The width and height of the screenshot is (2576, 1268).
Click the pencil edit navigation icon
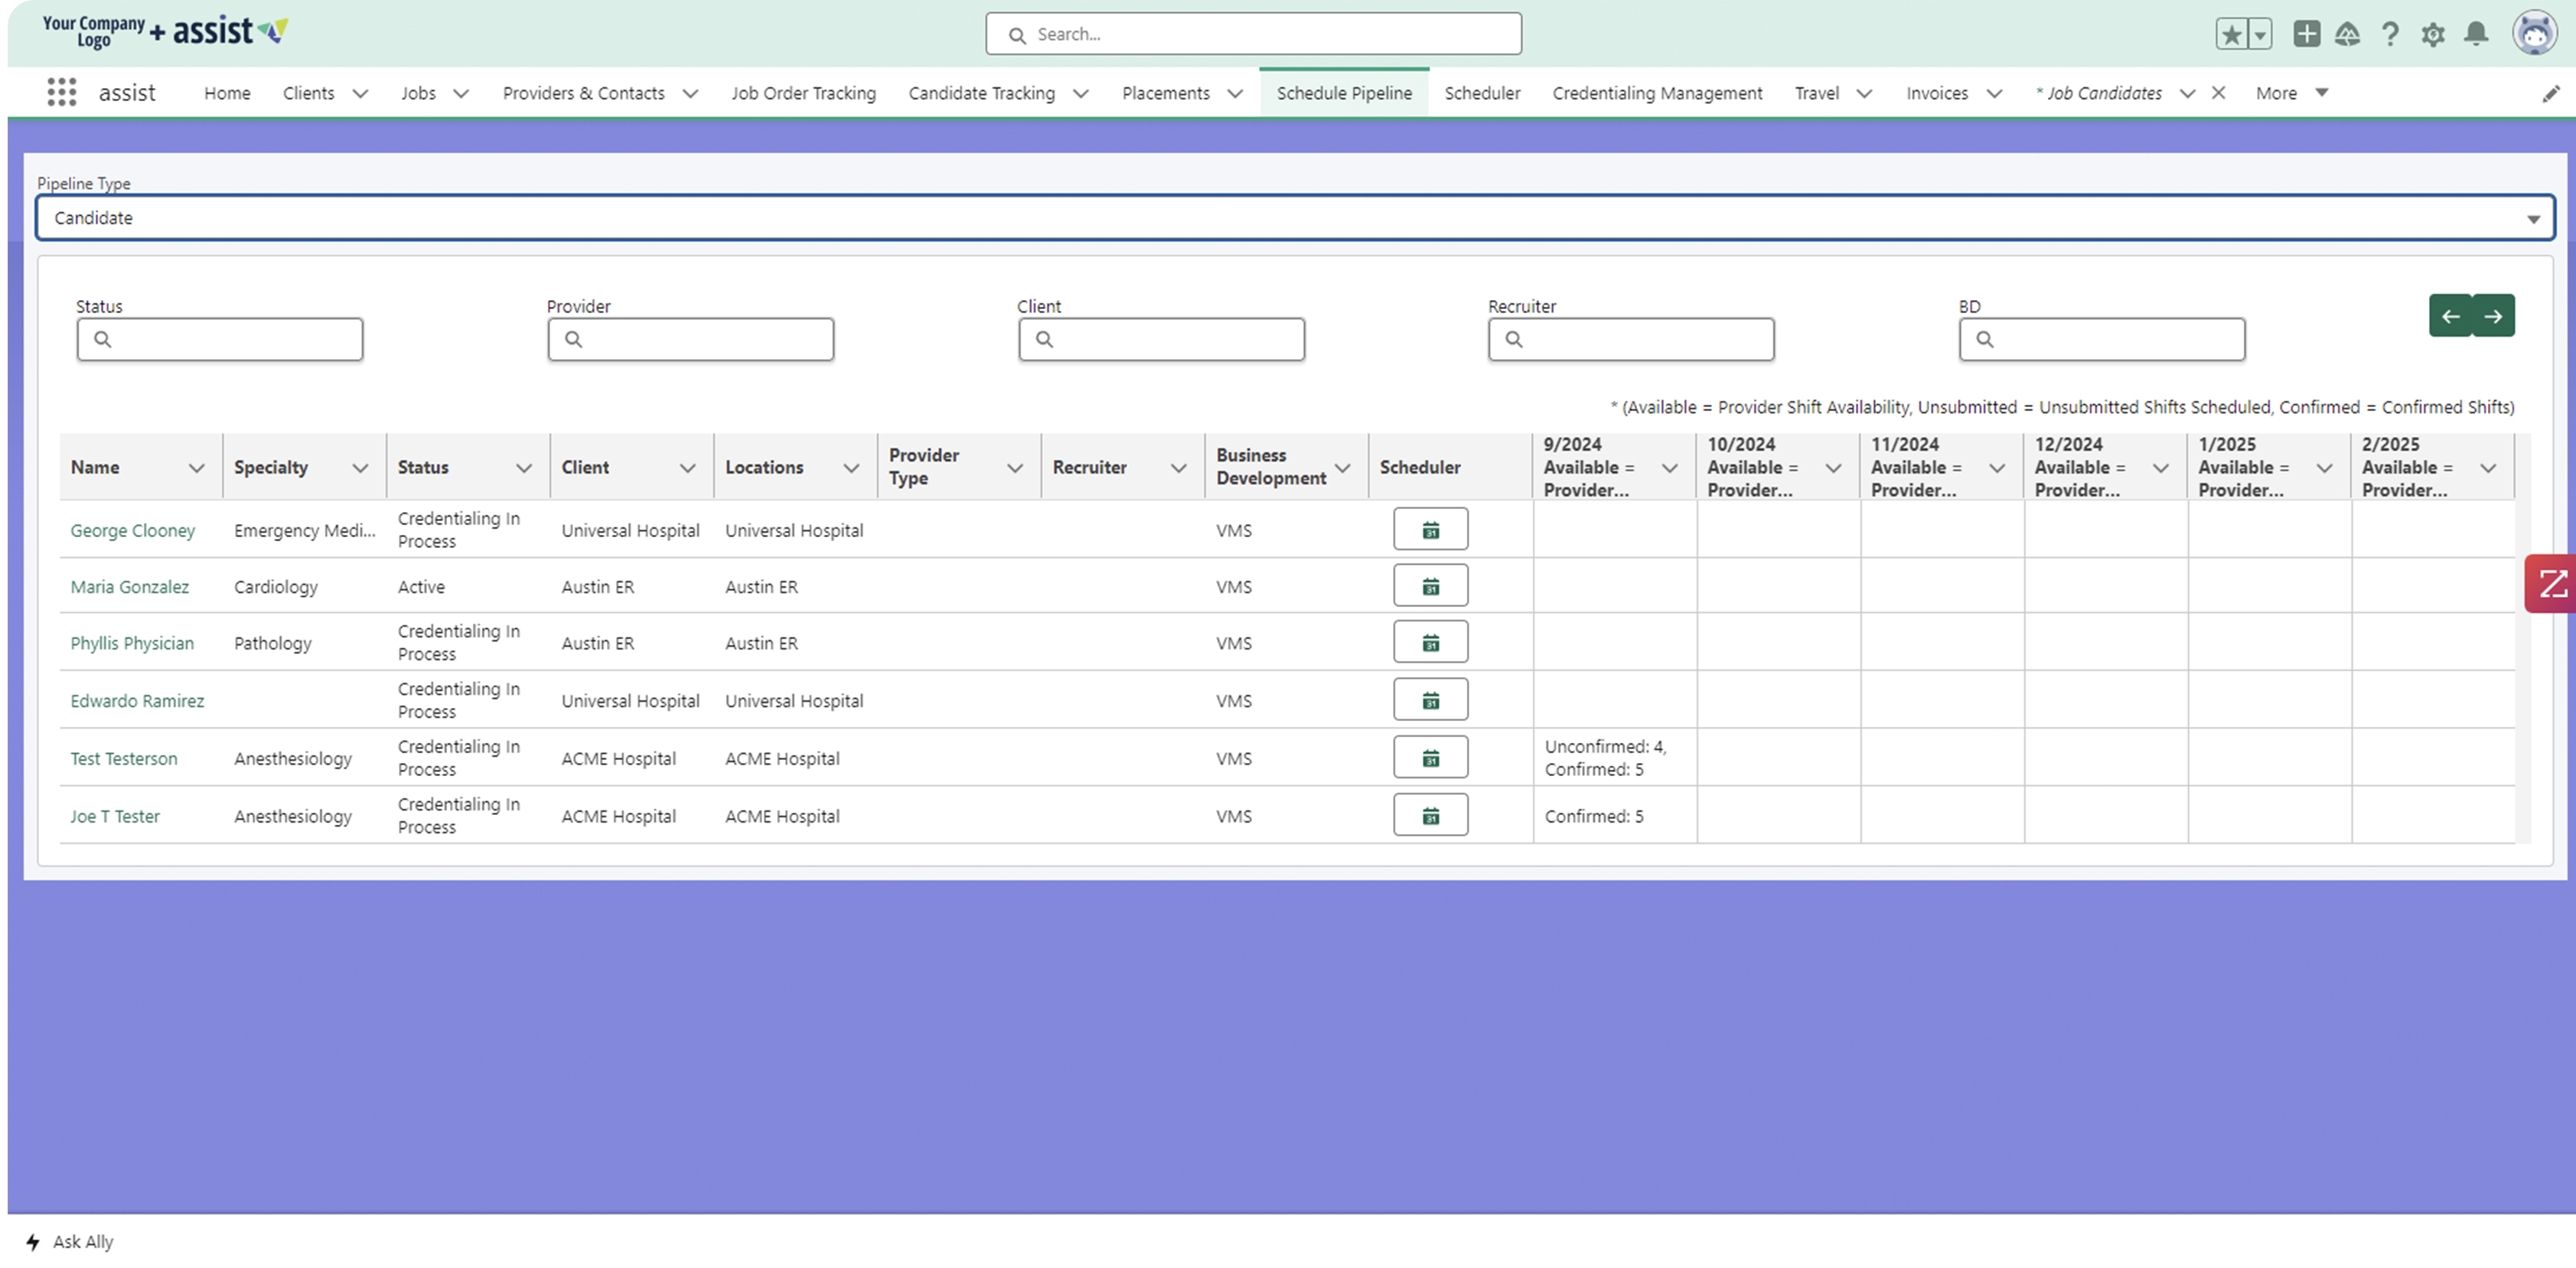pos(2551,94)
